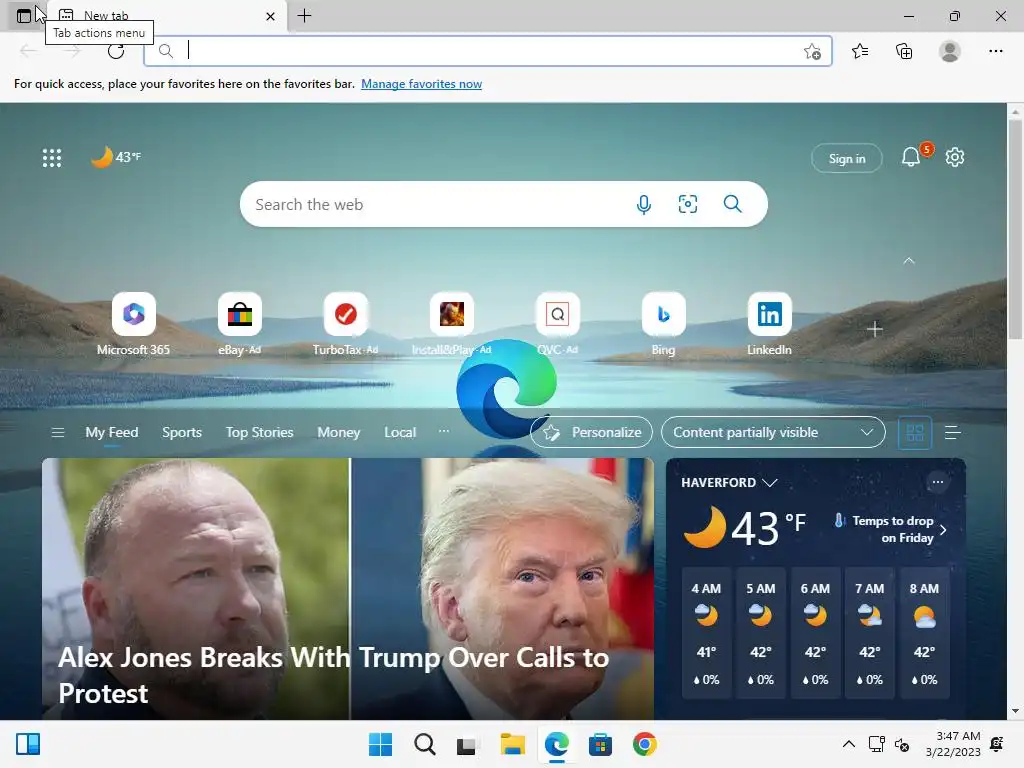Click the scrollbar down arrow

(x=1015, y=711)
